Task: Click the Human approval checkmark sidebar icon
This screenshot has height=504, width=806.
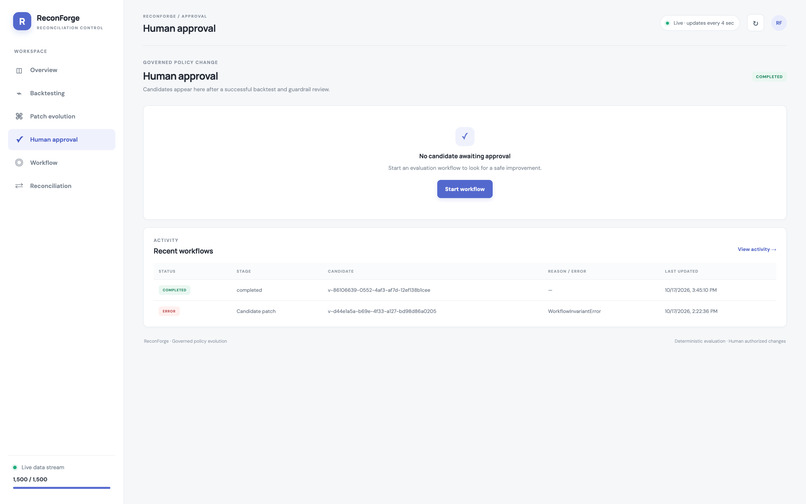Action: tap(19, 139)
